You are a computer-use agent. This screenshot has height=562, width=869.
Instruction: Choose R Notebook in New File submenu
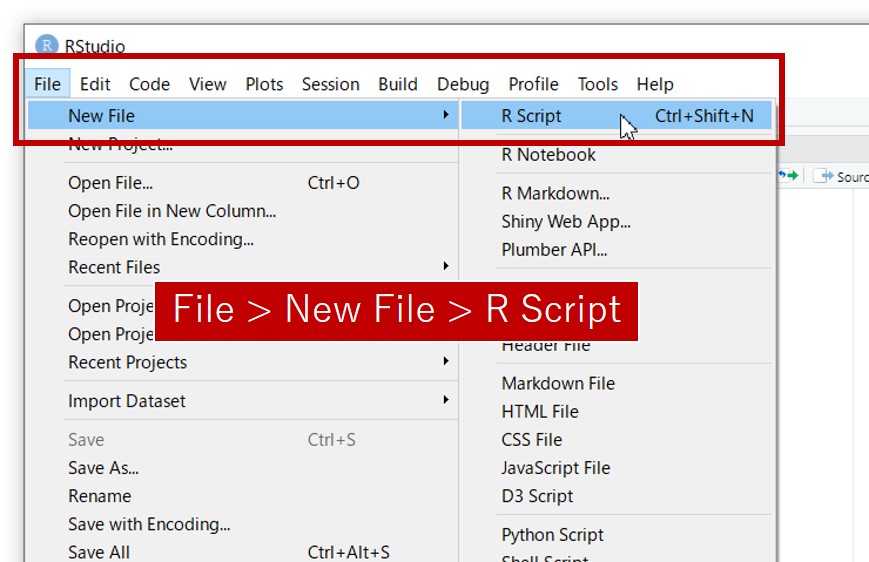pyautogui.click(x=548, y=155)
